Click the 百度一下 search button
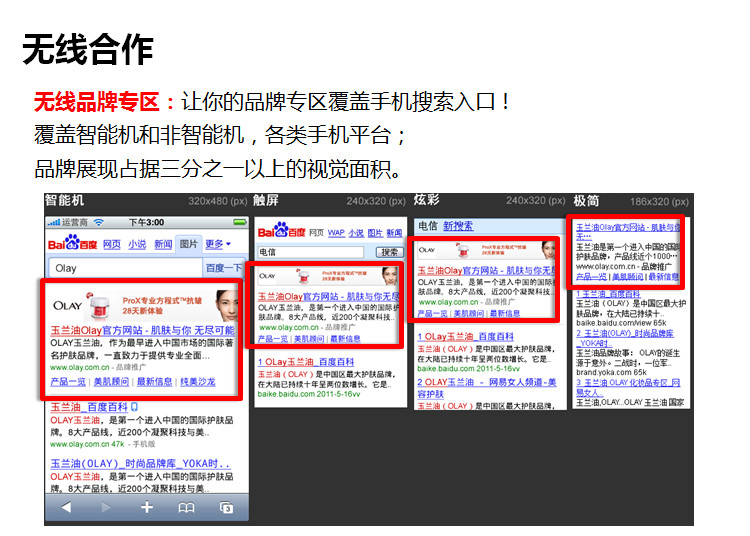 [224, 268]
